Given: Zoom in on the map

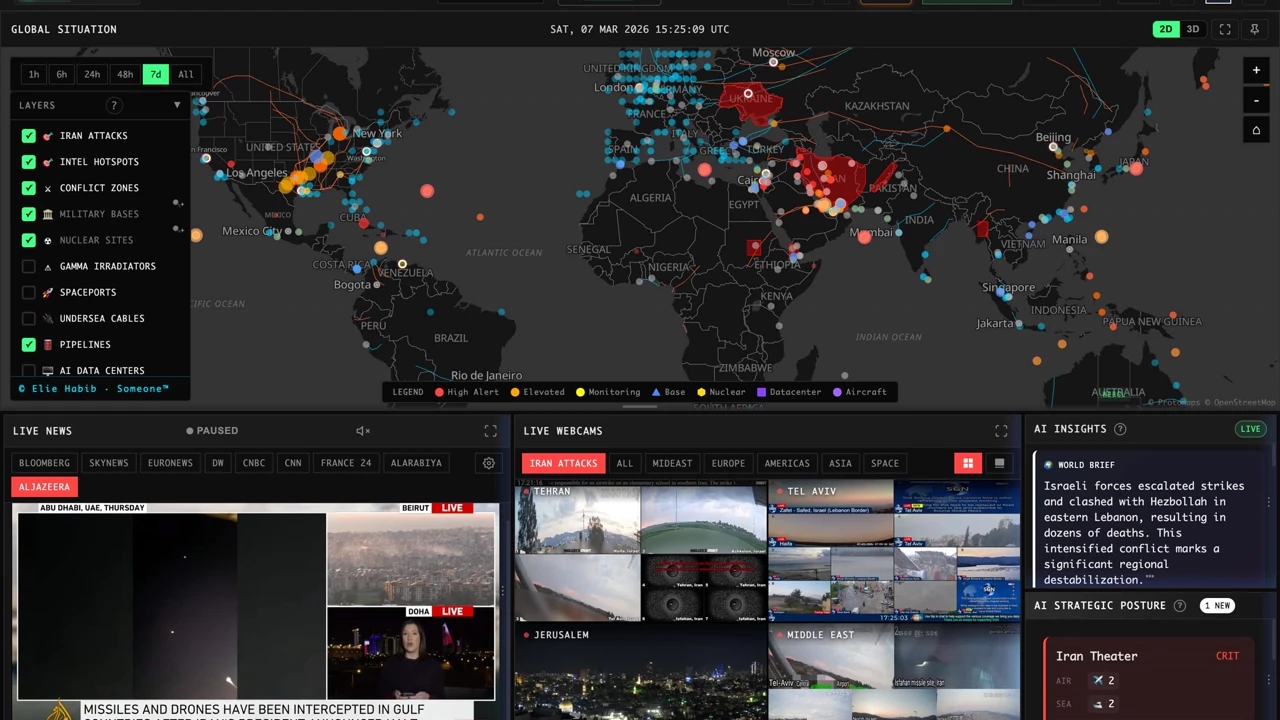Looking at the screenshot, I should click(x=1256, y=70).
